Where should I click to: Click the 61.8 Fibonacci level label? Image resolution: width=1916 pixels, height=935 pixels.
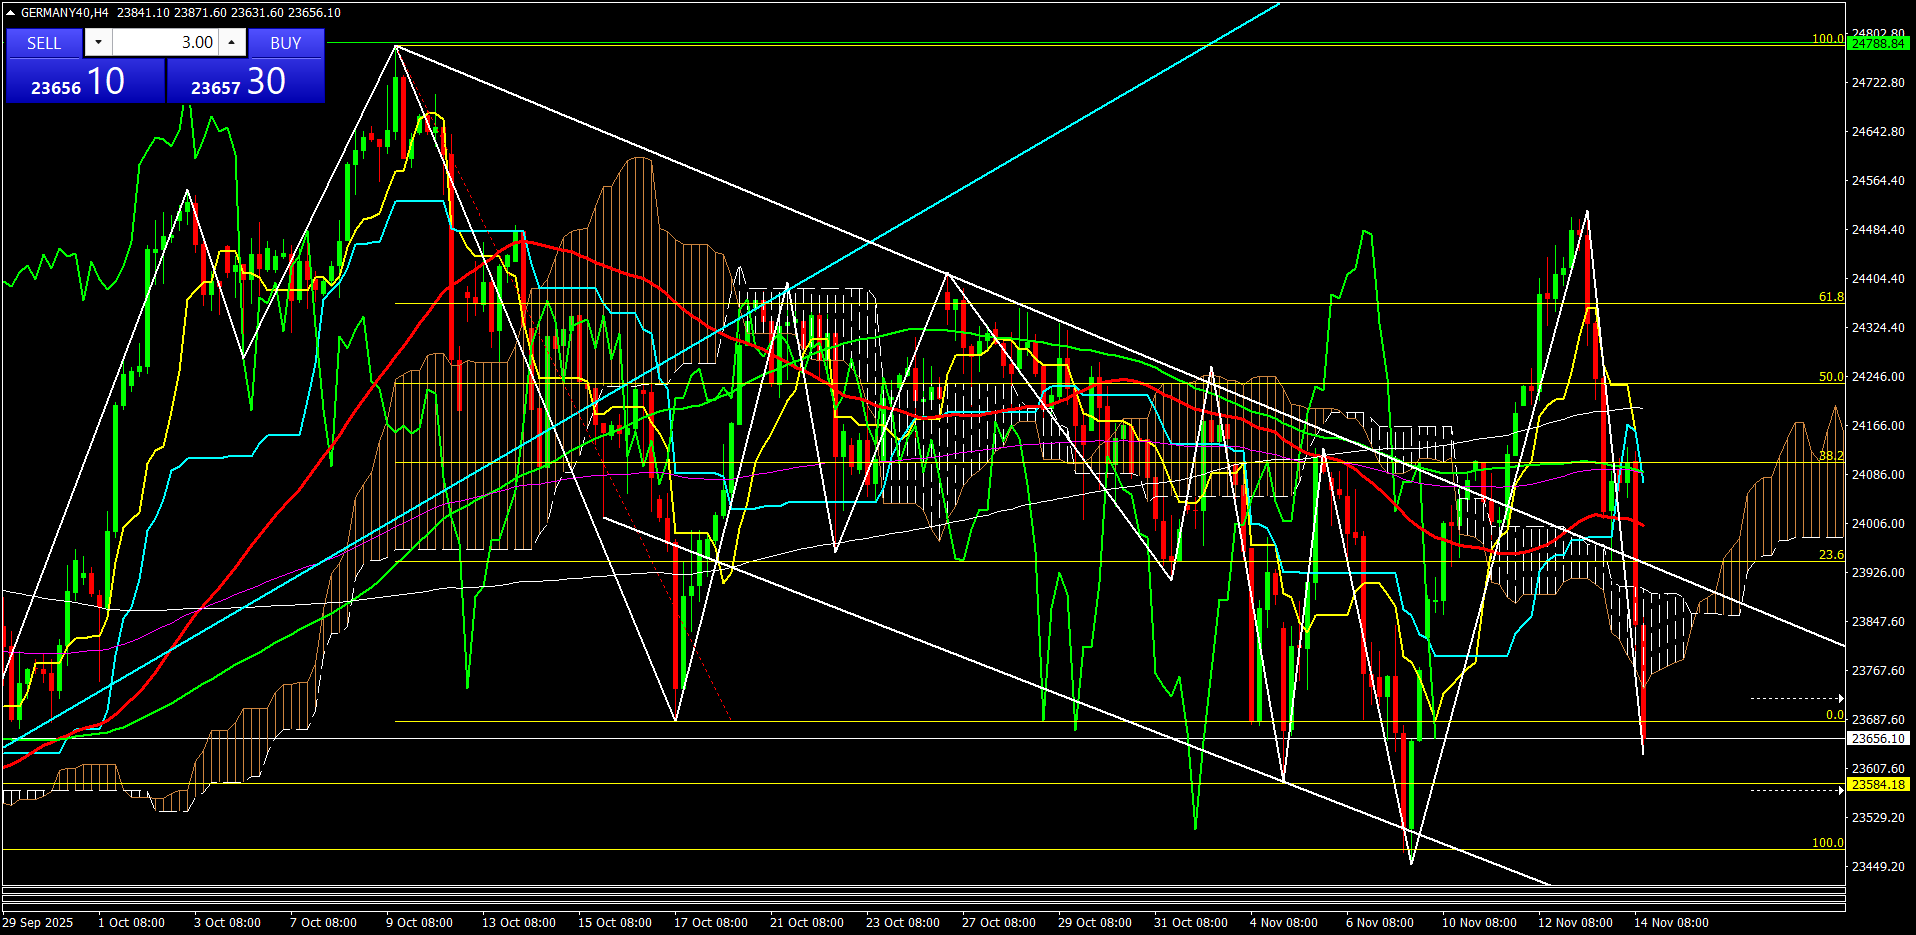point(1830,297)
